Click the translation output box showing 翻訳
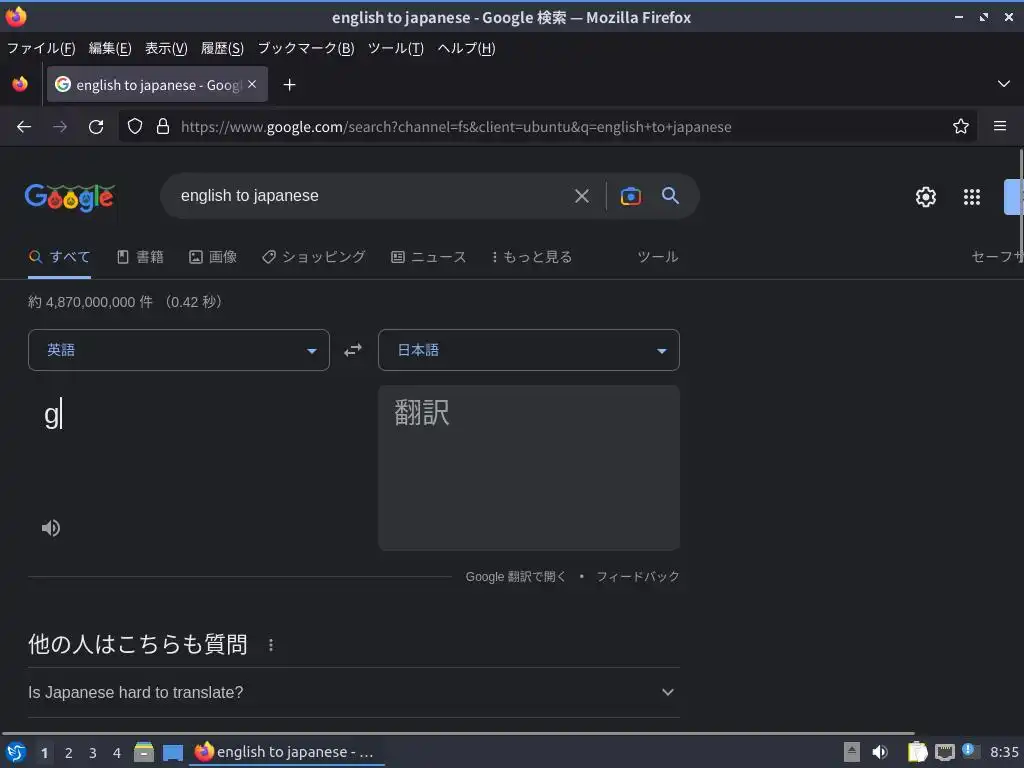This screenshot has height=768, width=1024. click(x=529, y=468)
